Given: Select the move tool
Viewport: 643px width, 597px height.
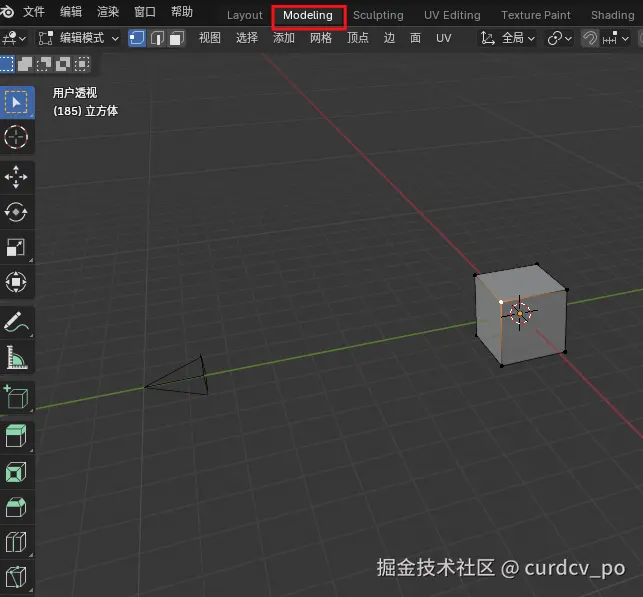Looking at the screenshot, I should (16, 177).
